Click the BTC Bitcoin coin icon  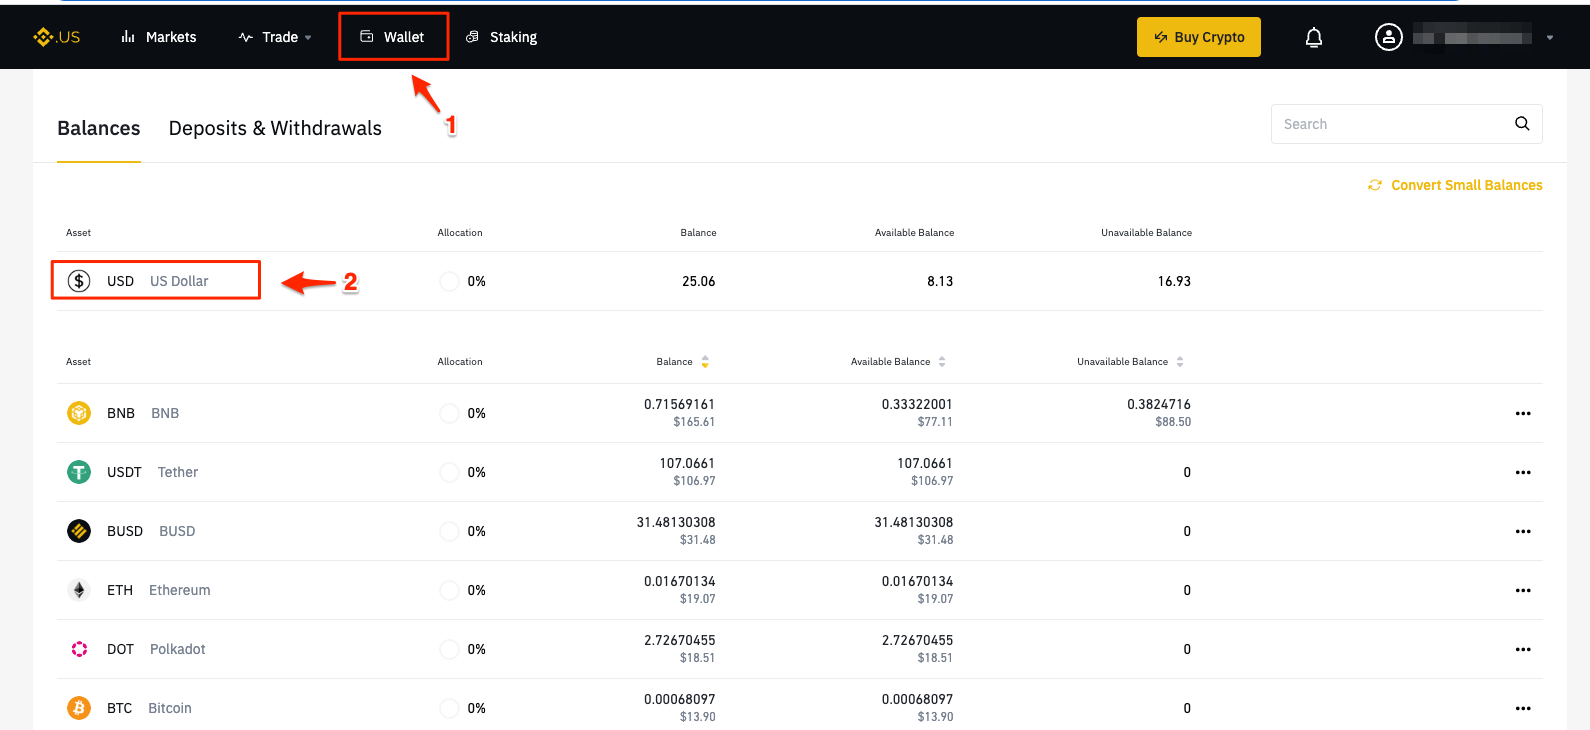(x=79, y=708)
